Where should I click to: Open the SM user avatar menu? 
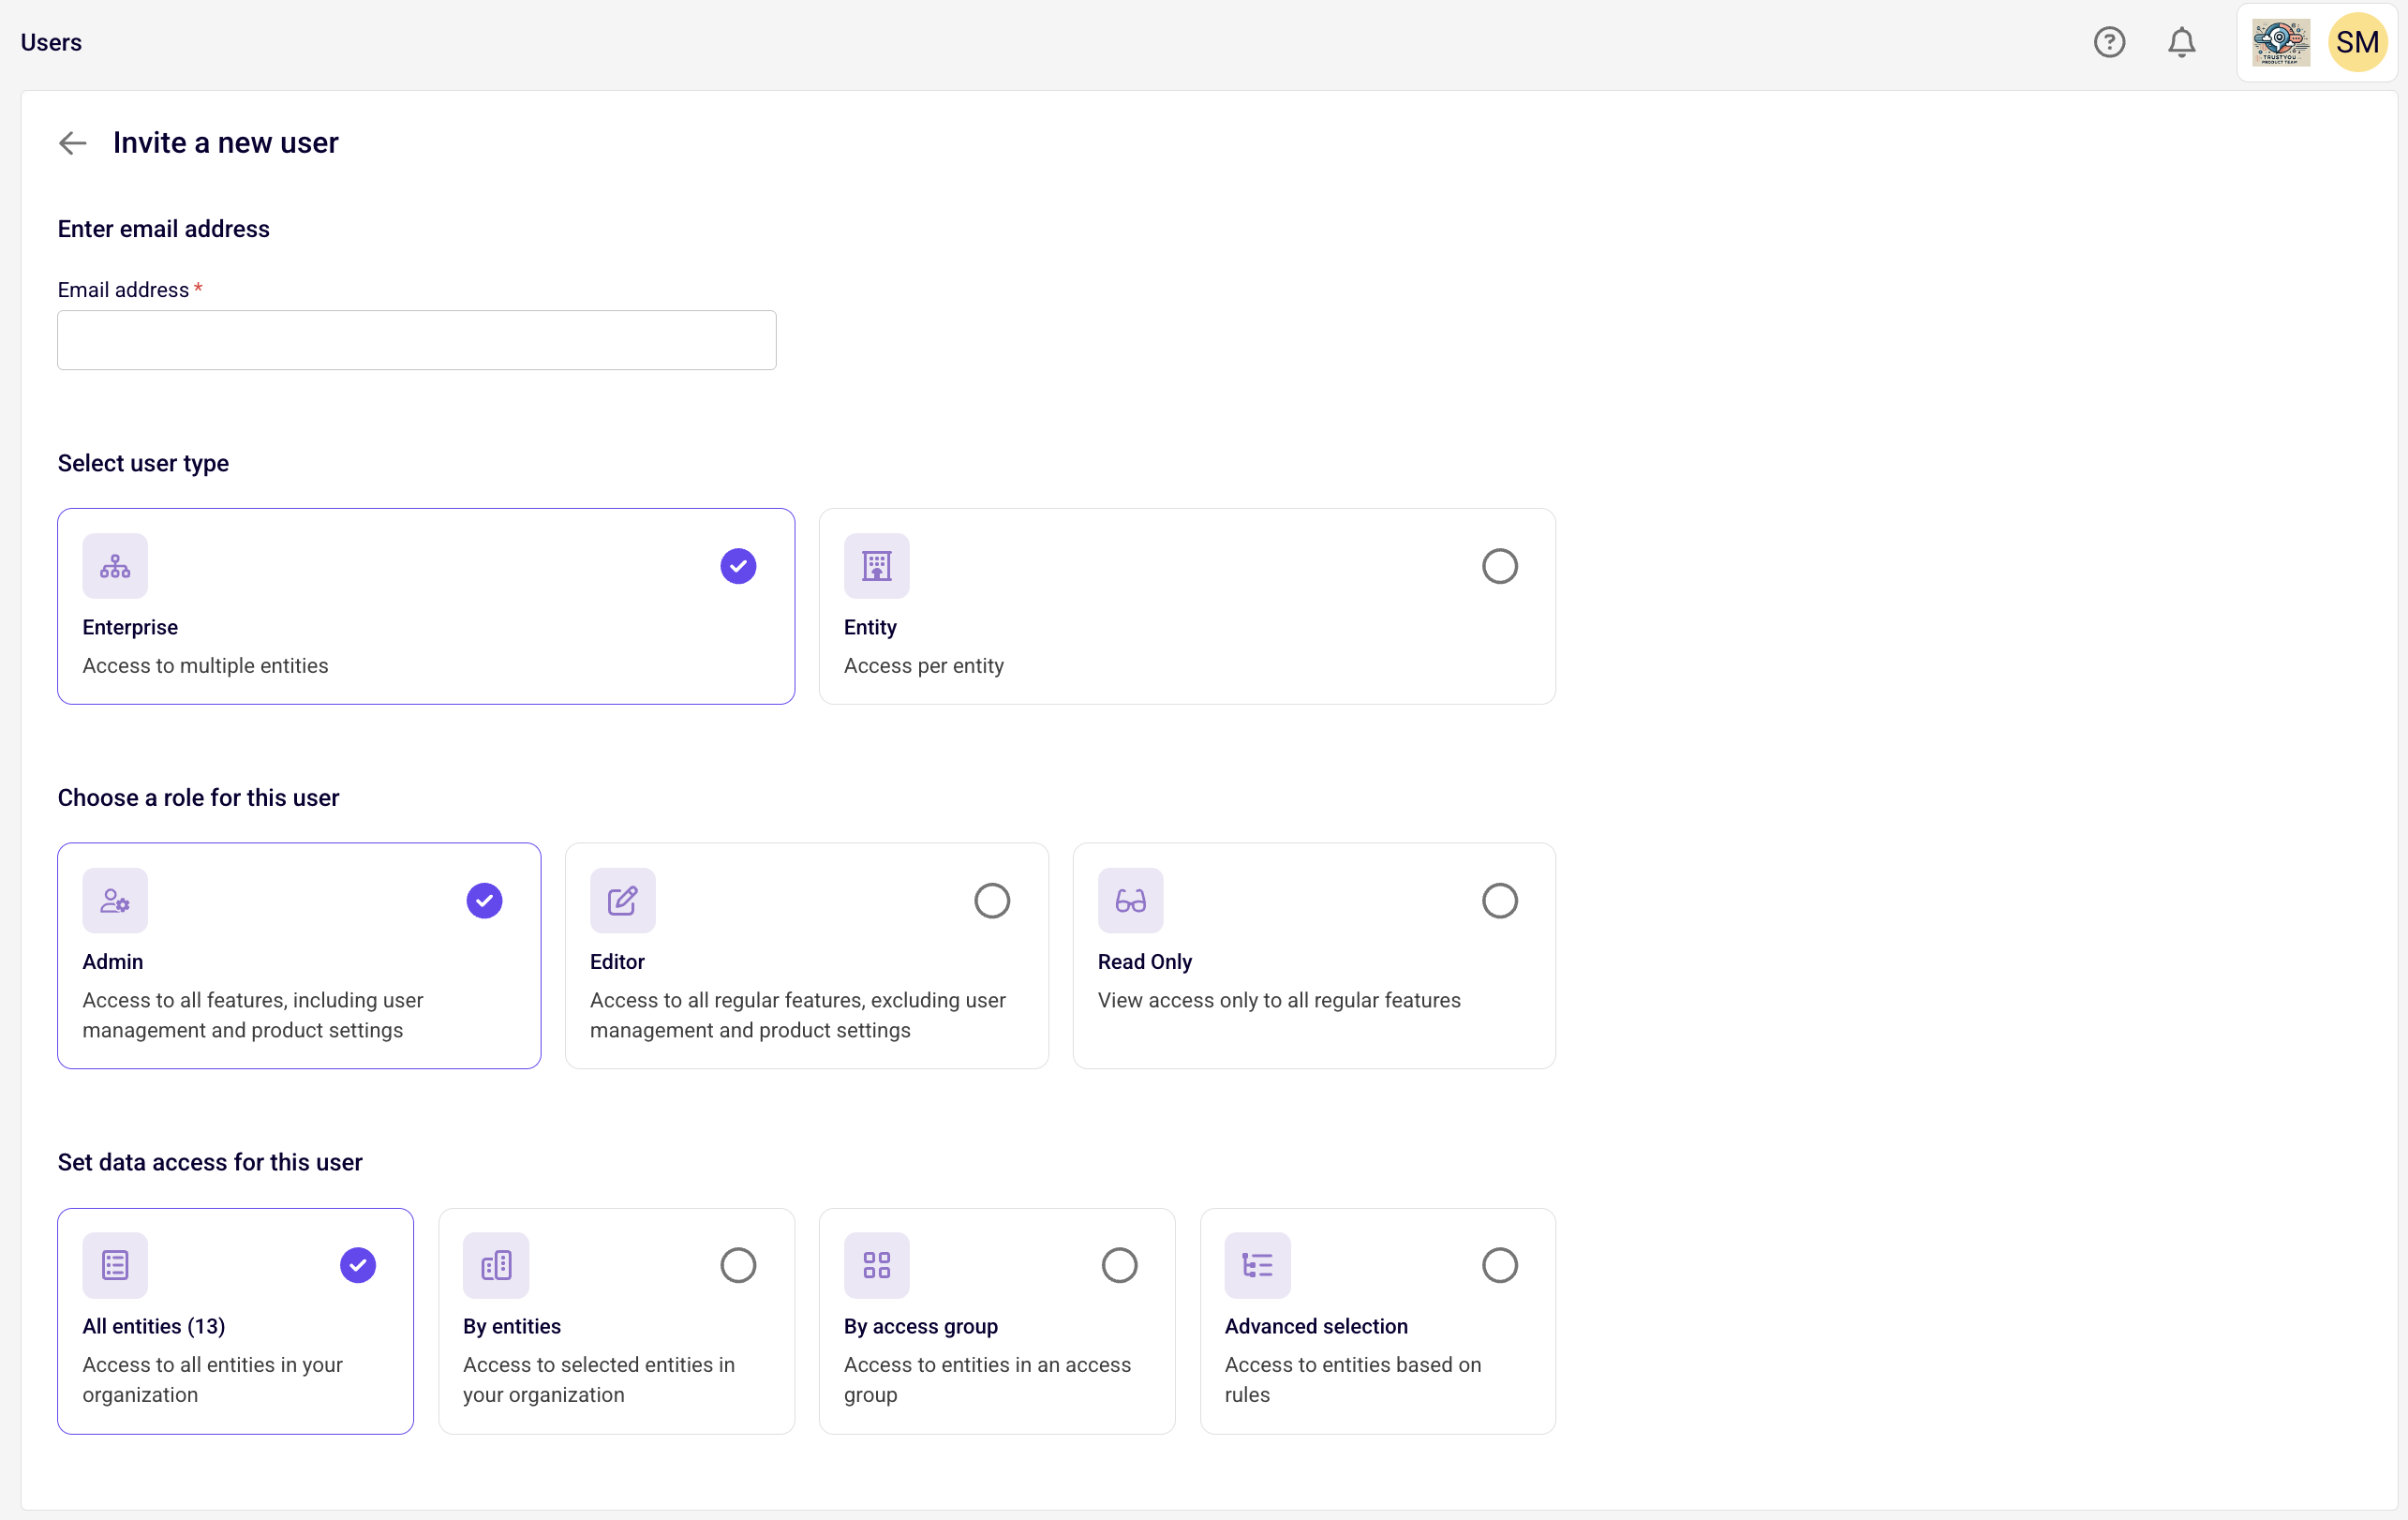click(x=2357, y=42)
